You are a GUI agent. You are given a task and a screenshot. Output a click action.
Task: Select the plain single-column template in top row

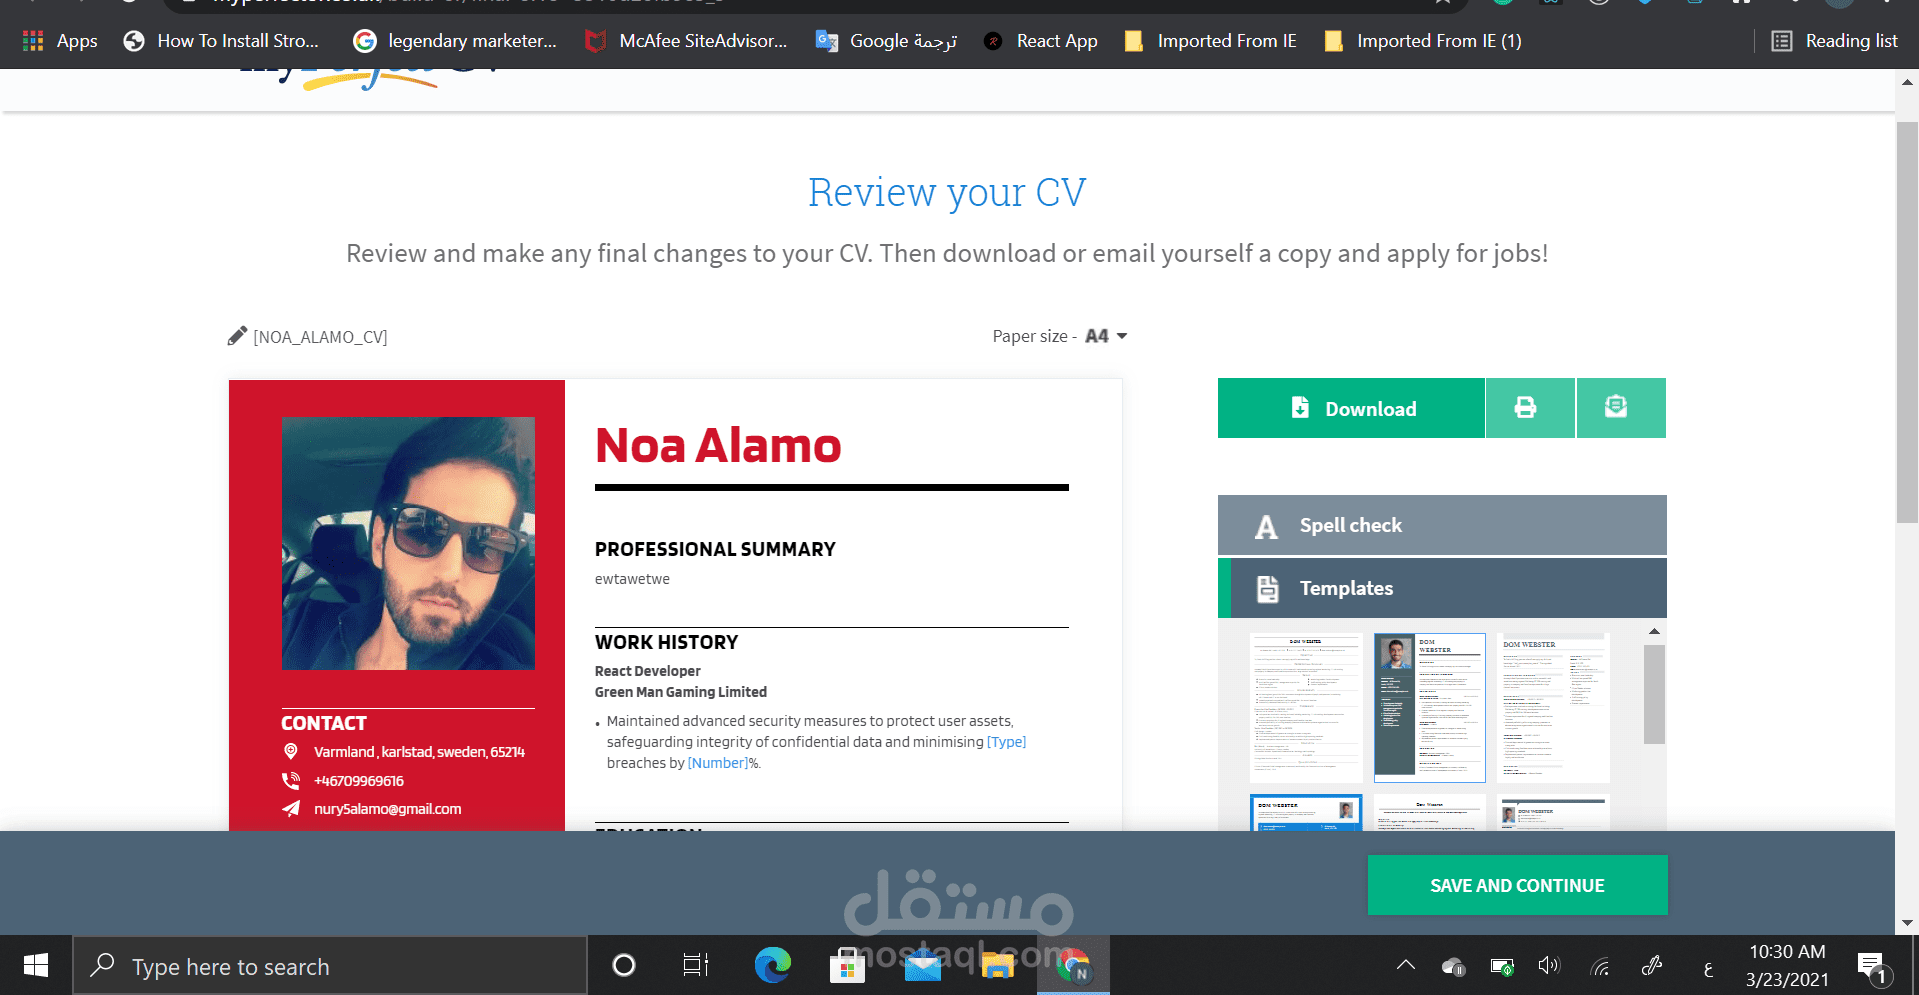point(1306,707)
